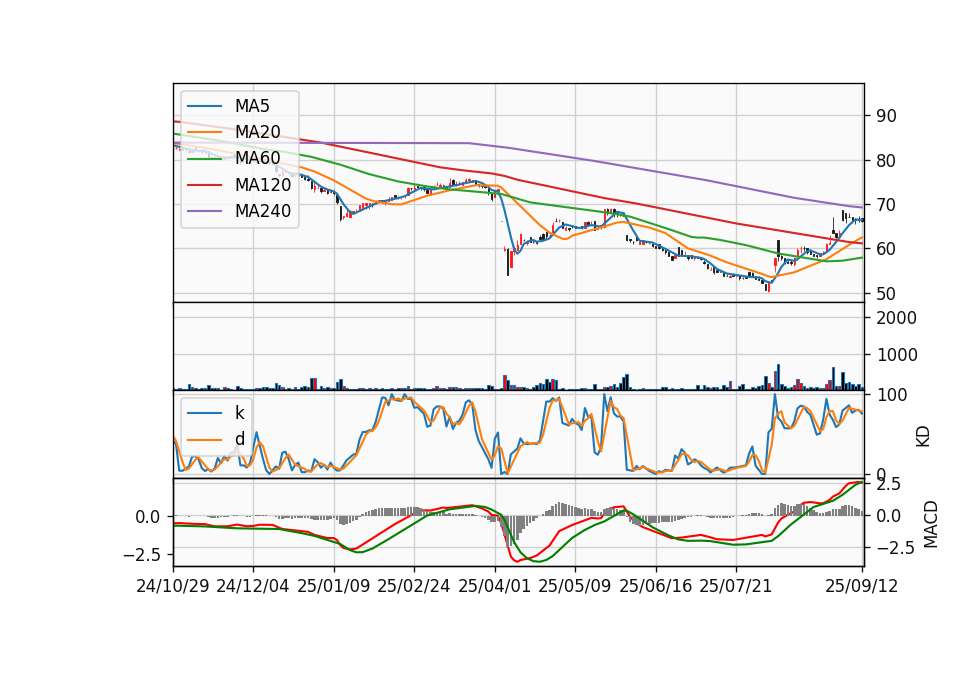This screenshot has width=960, height=690.
Task: Click the green MA60 legend line sample
Action: tap(204, 159)
